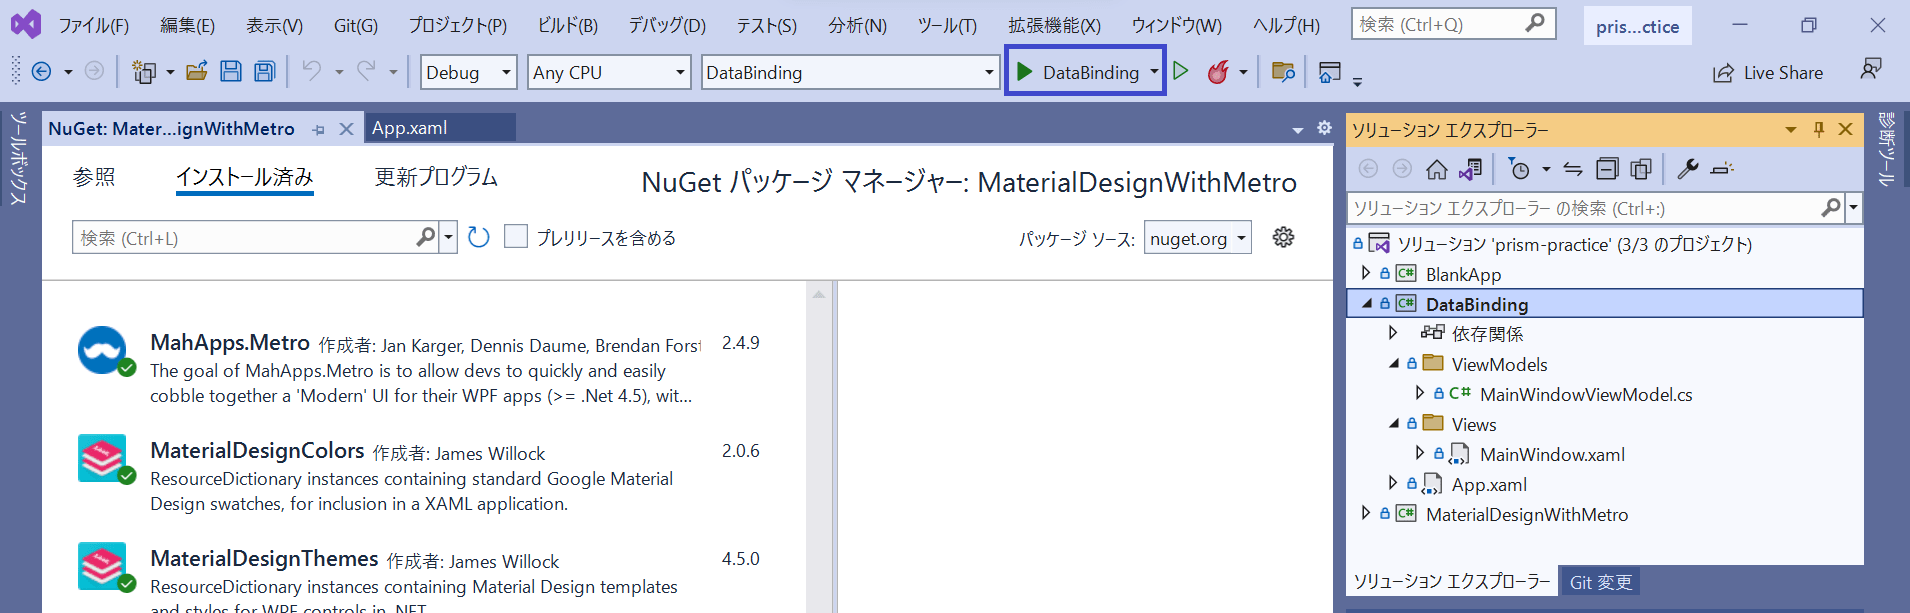Pin the NuGet document tab
The width and height of the screenshot is (1910, 613).
click(318, 130)
